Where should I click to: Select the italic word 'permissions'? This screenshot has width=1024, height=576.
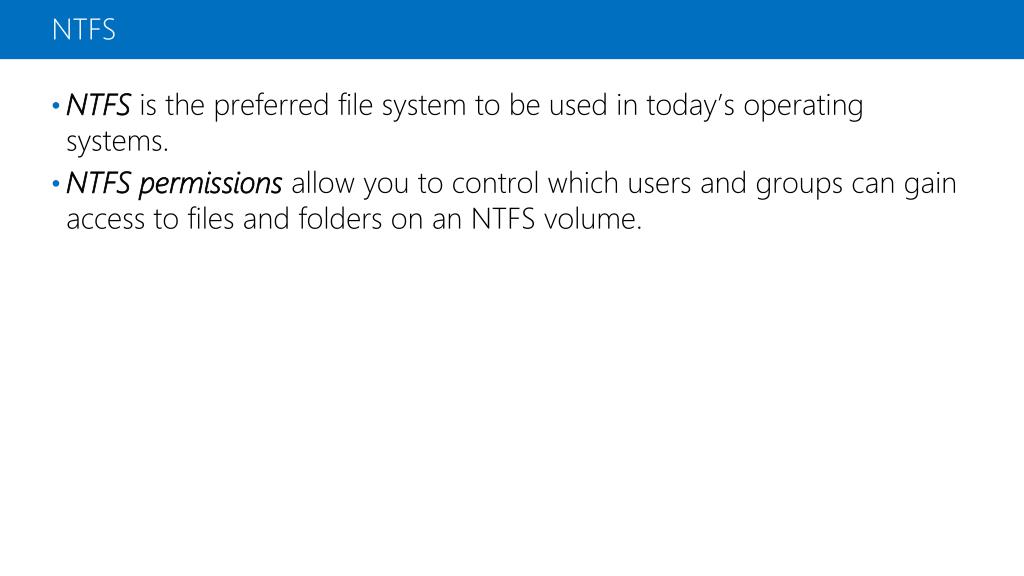pyautogui.click(x=210, y=185)
